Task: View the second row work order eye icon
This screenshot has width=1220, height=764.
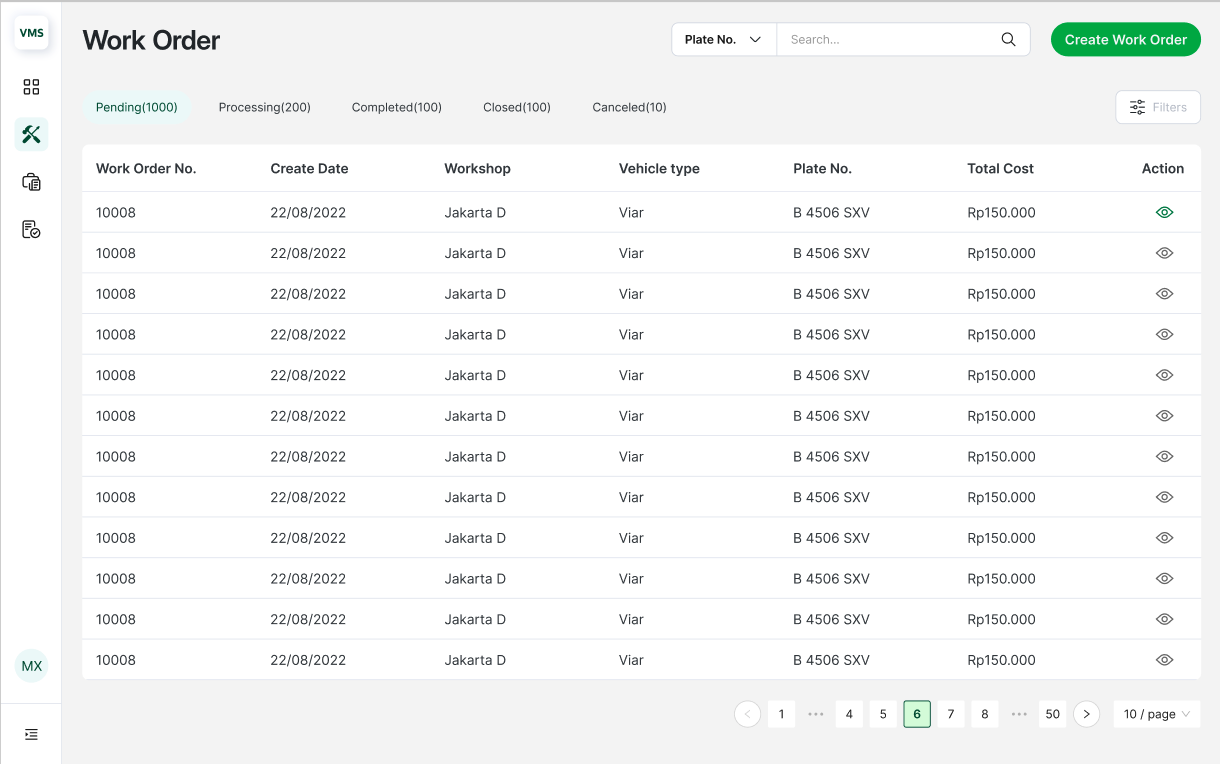Action: (1163, 253)
